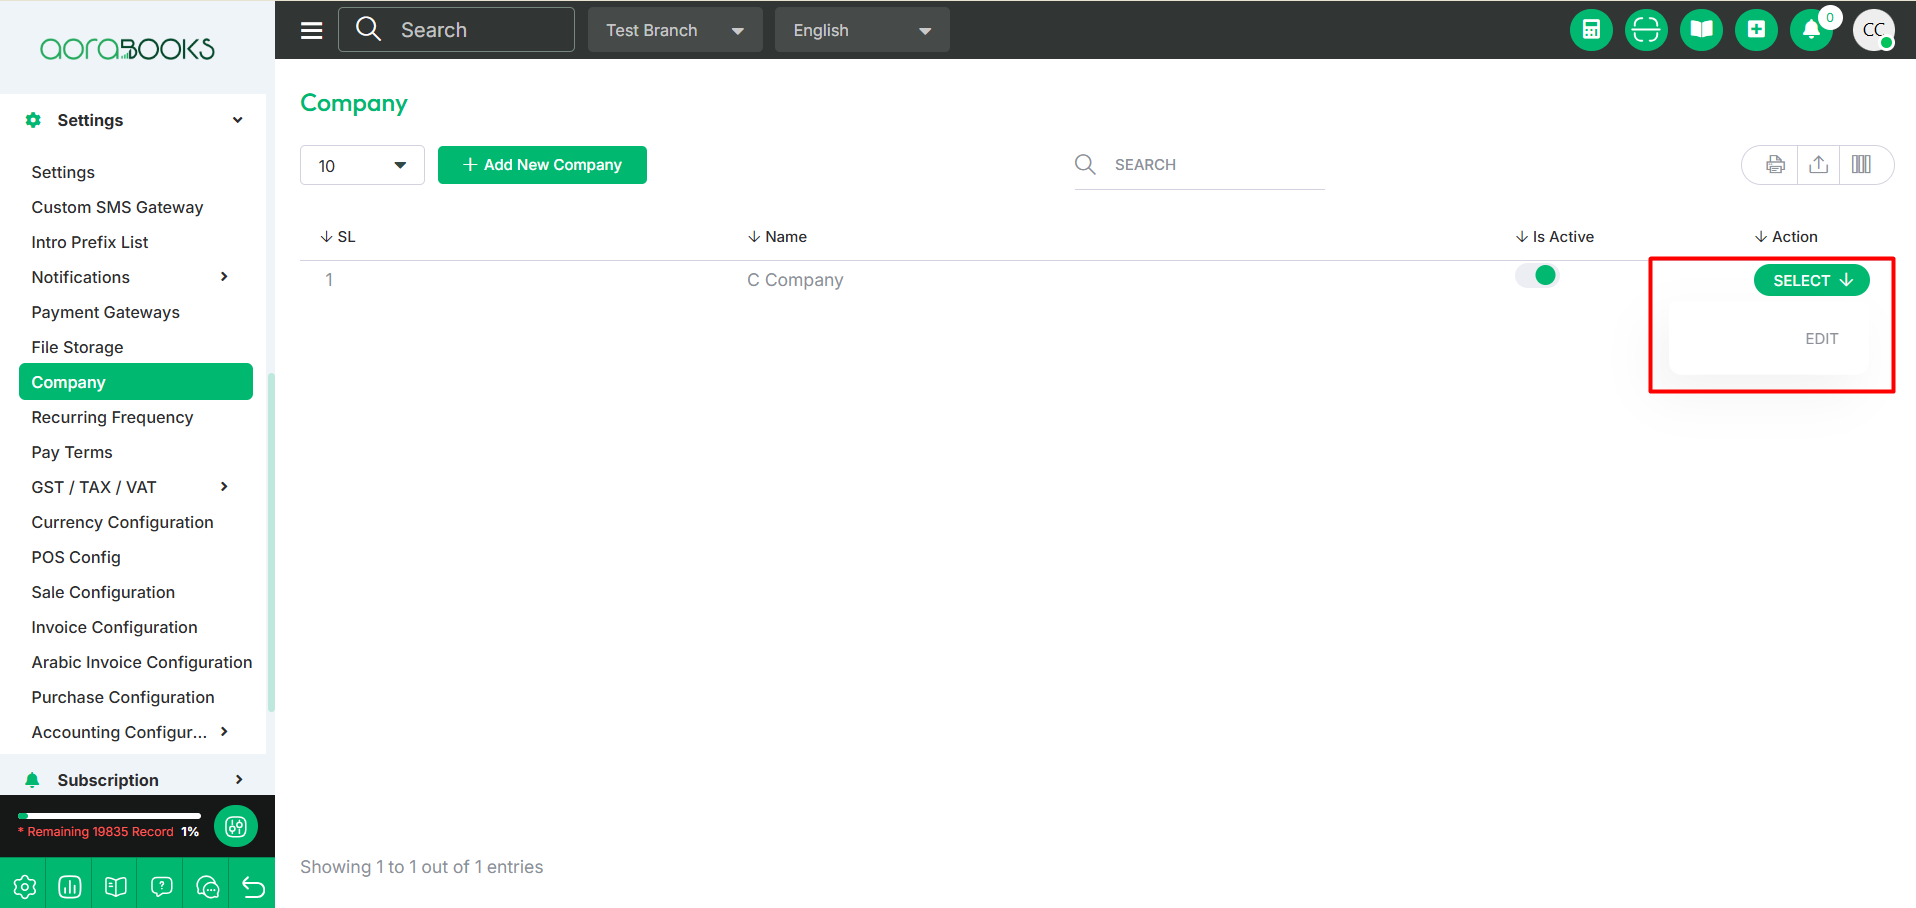
Task: Sort table by Name column
Action: 777,237
